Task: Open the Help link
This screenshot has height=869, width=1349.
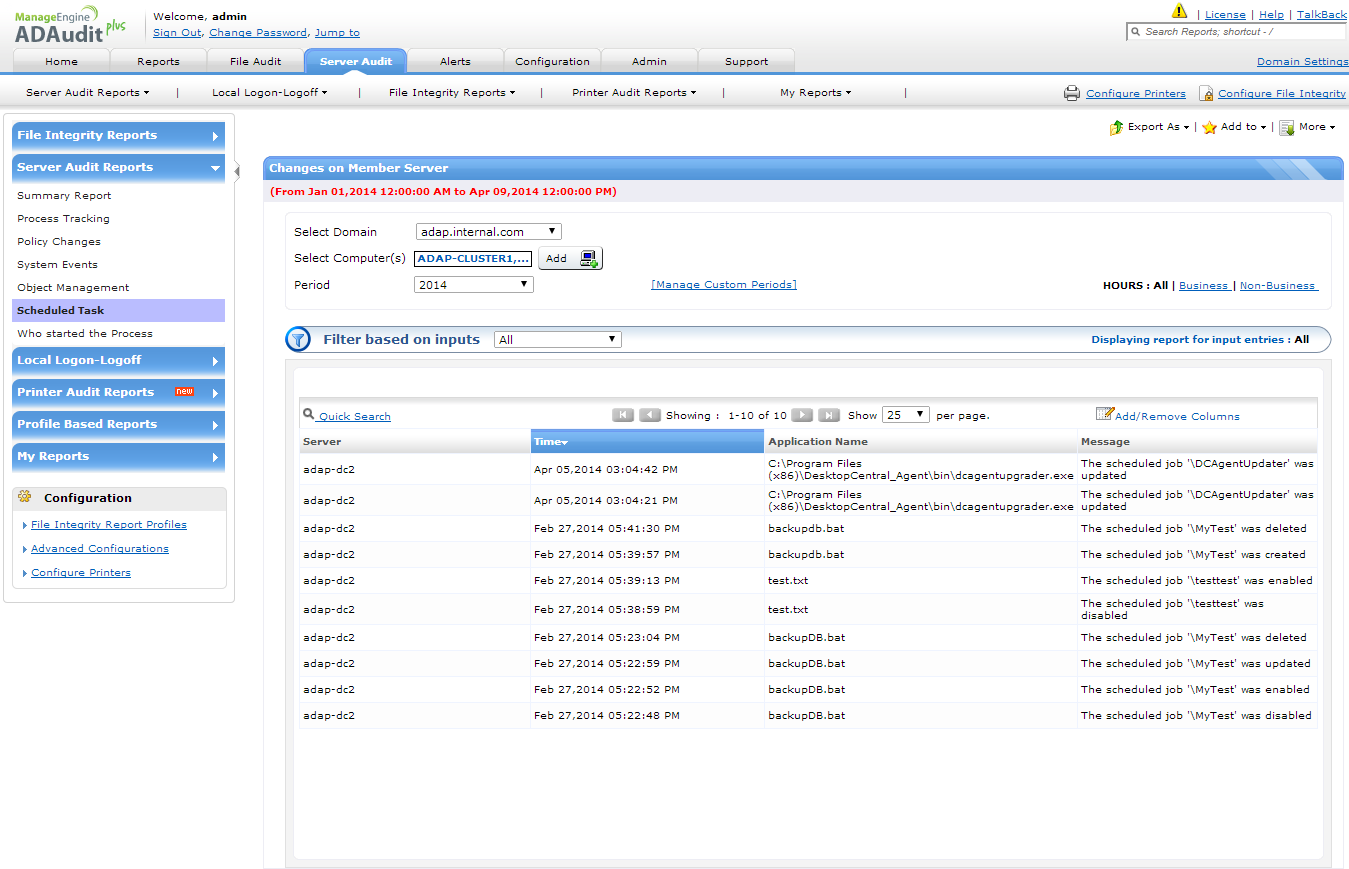Action: coord(1271,15)
